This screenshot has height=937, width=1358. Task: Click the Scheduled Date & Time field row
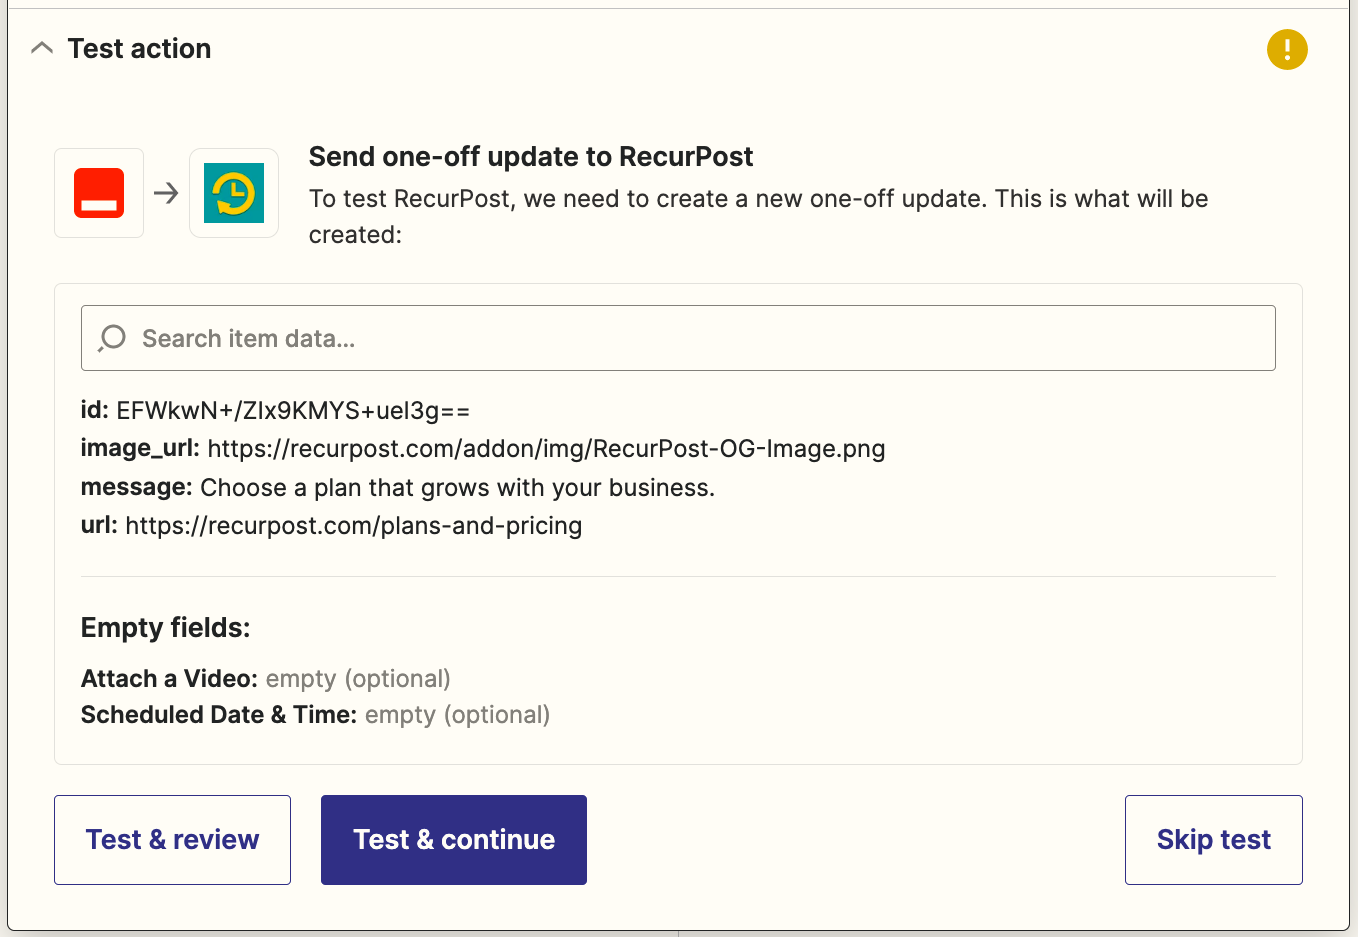click(x=316, y=715)
